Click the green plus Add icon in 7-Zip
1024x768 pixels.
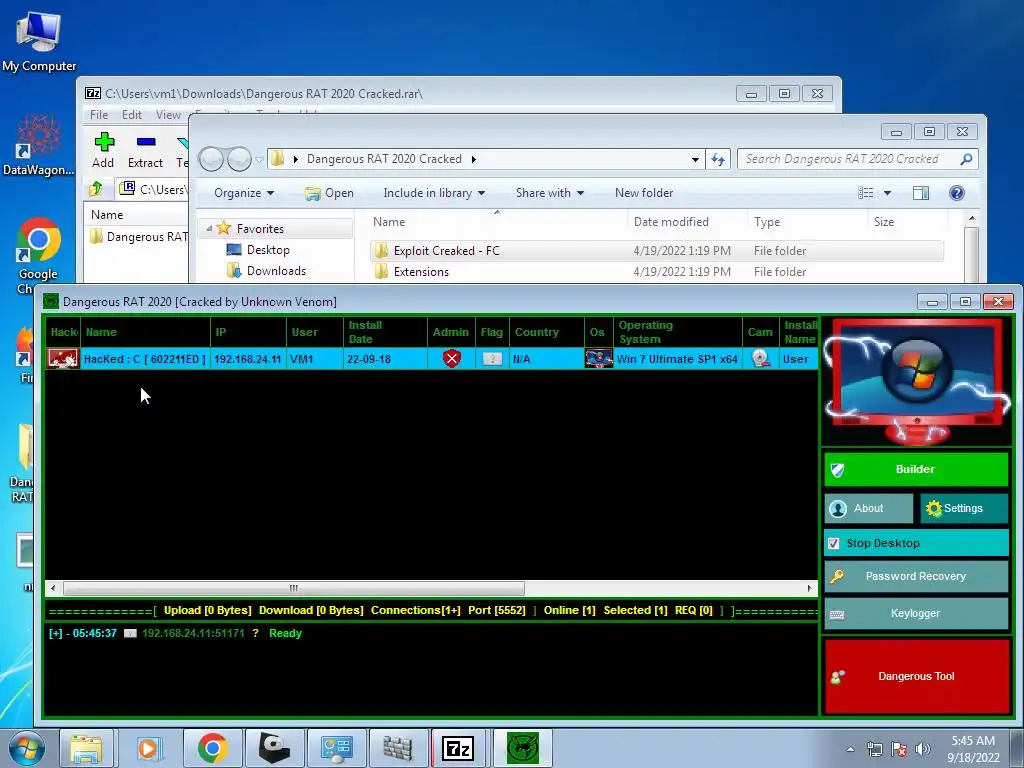pyautogui.click(x=104, y=142)
